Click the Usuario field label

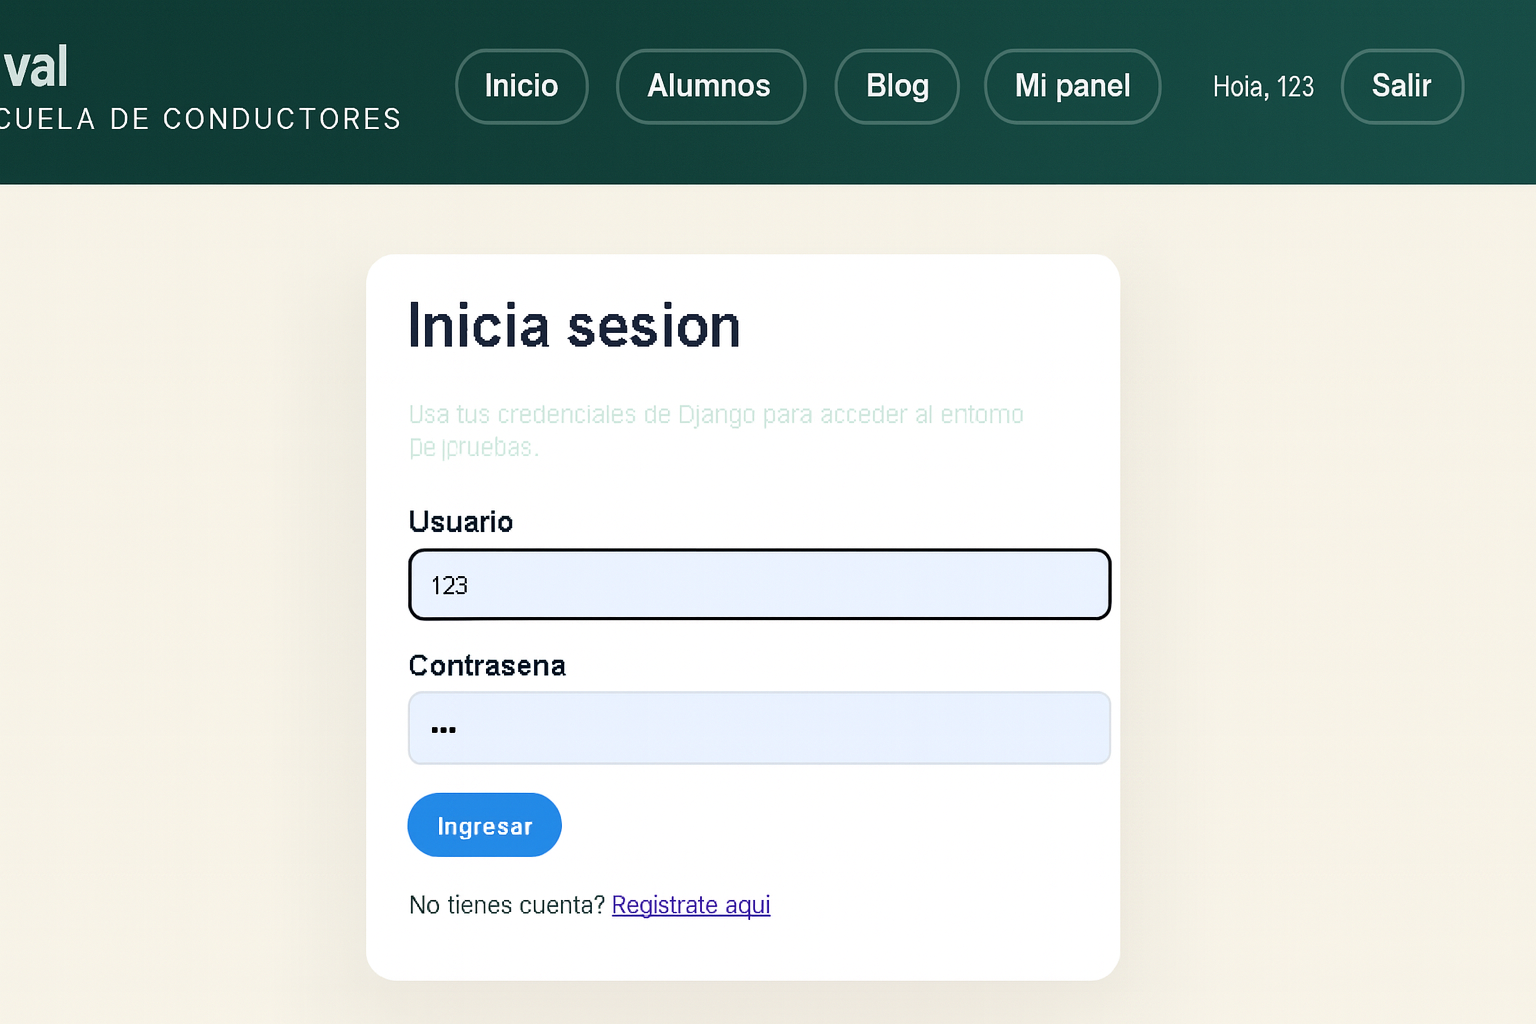click(460, 522)
